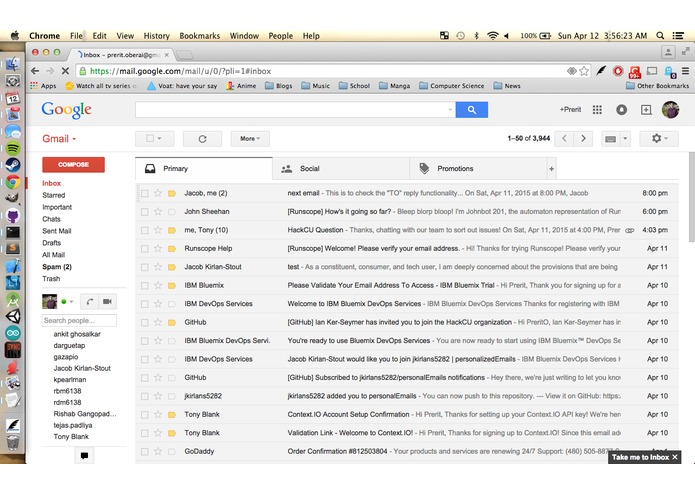The width and height of the screenshot is (695, 494).
Task: Bookmark this page star icon
Action: tap(584, 71)
